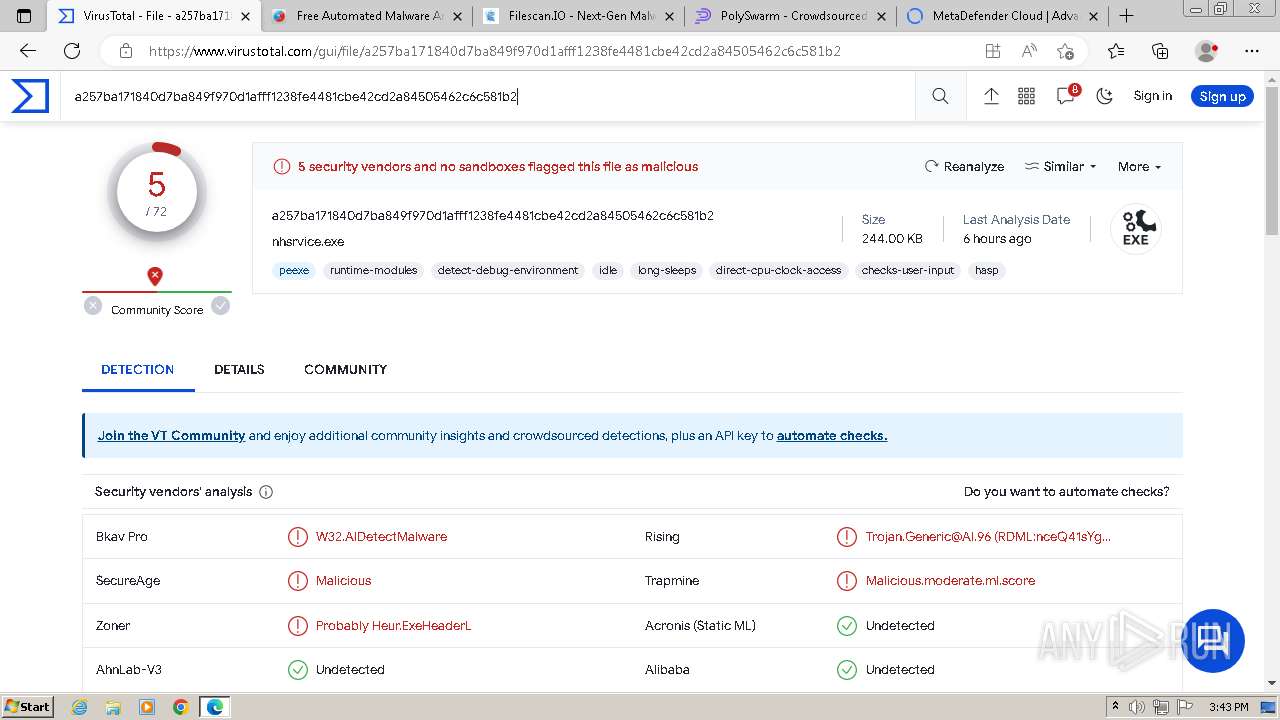
Task: Click the hash search input field
Action: [x=490, y=96]
